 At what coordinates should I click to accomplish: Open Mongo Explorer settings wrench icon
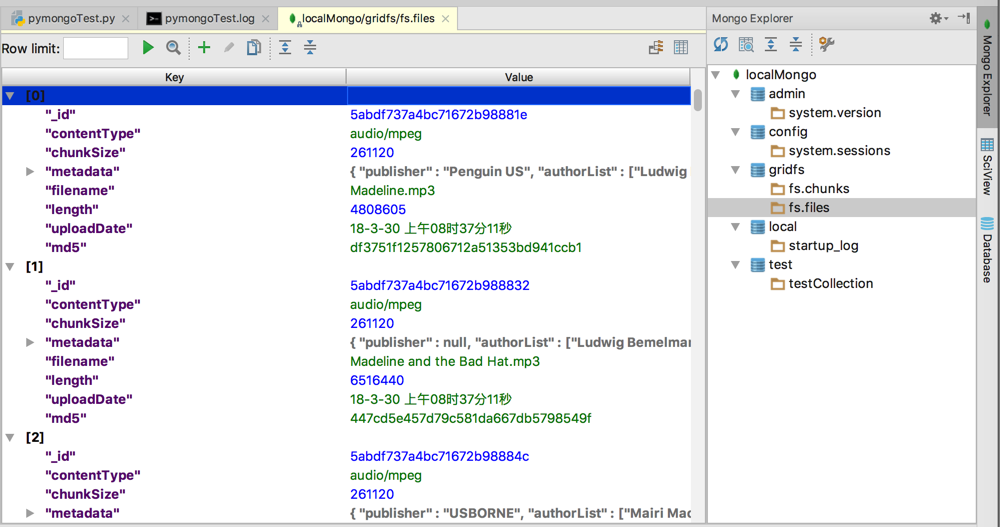coord(827,45)
